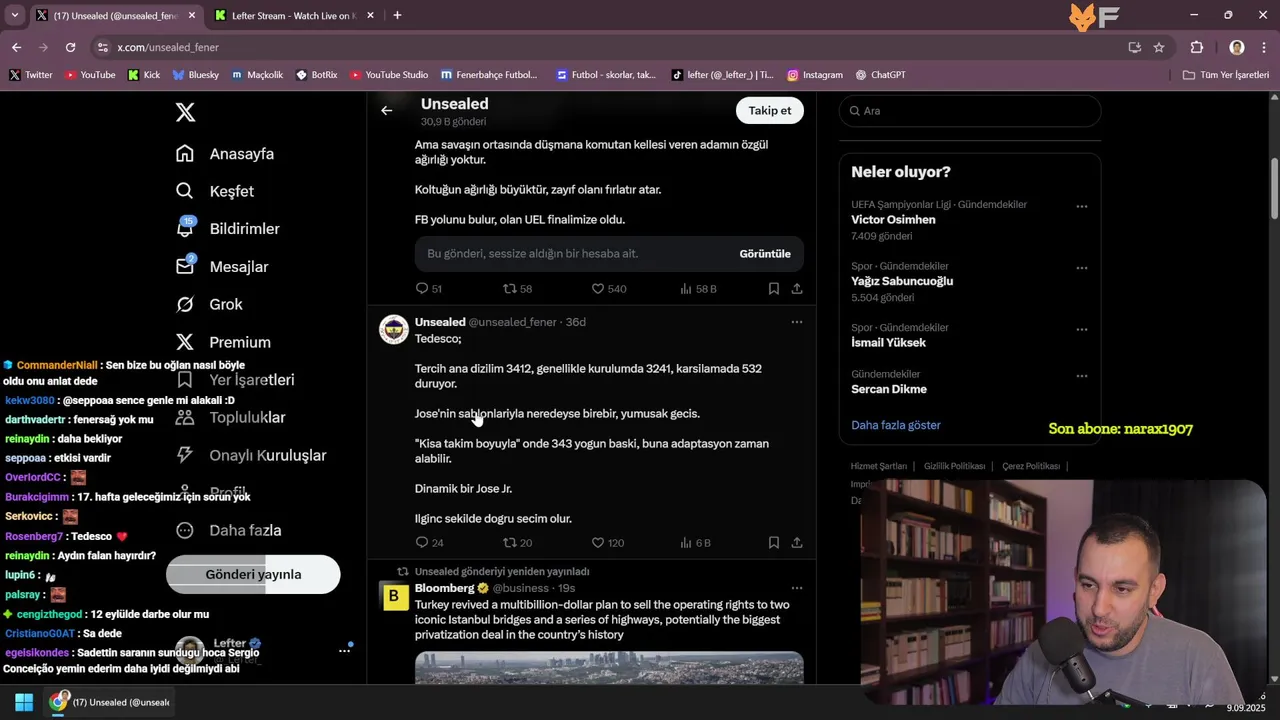This screenshot has height=720, width=1280.
Task: More options for Yağız Sabuncuoğlu trend
Action: click(x=1082, y=268)
